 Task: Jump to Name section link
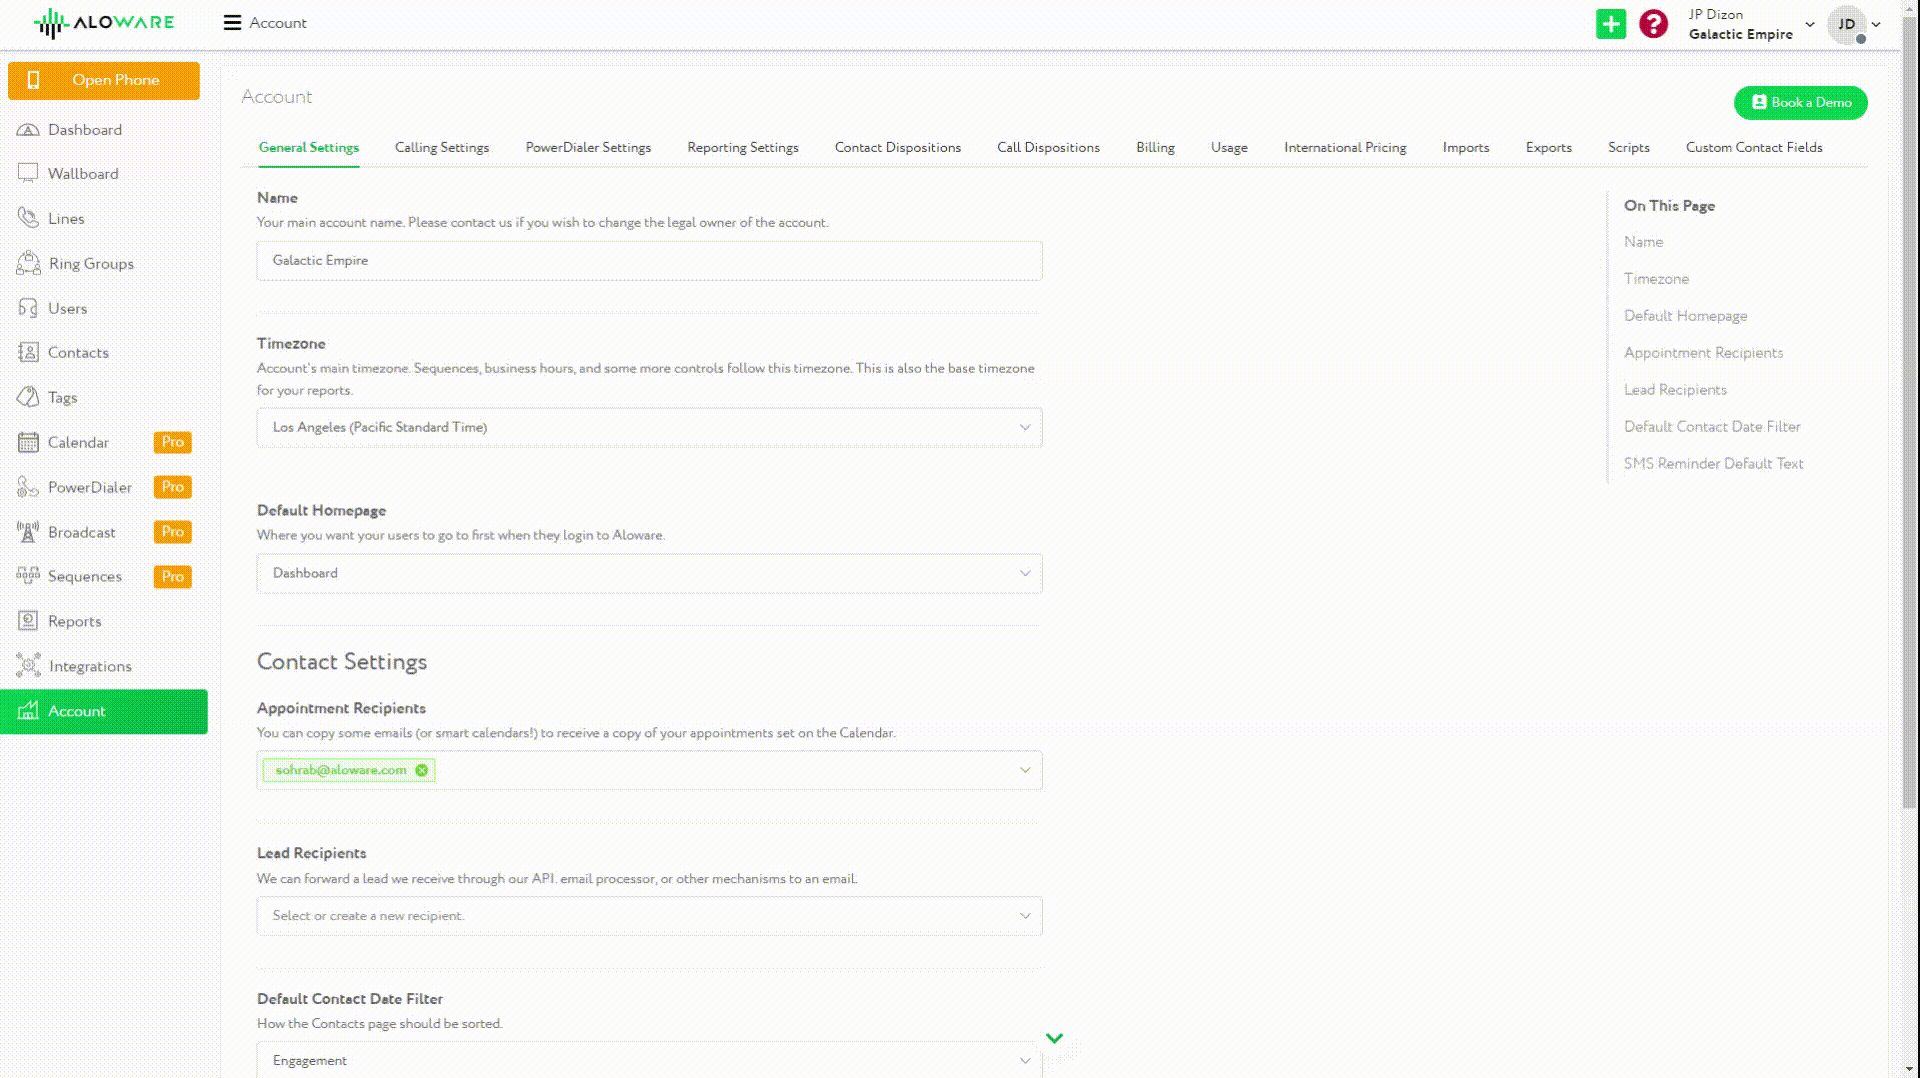tap(1643, 242)
